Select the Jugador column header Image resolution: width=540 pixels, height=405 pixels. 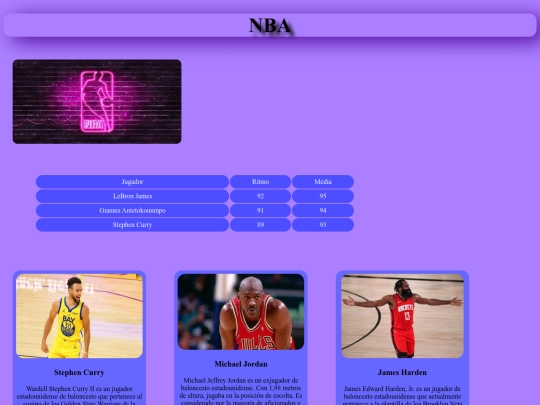click(x=132, y=181)
